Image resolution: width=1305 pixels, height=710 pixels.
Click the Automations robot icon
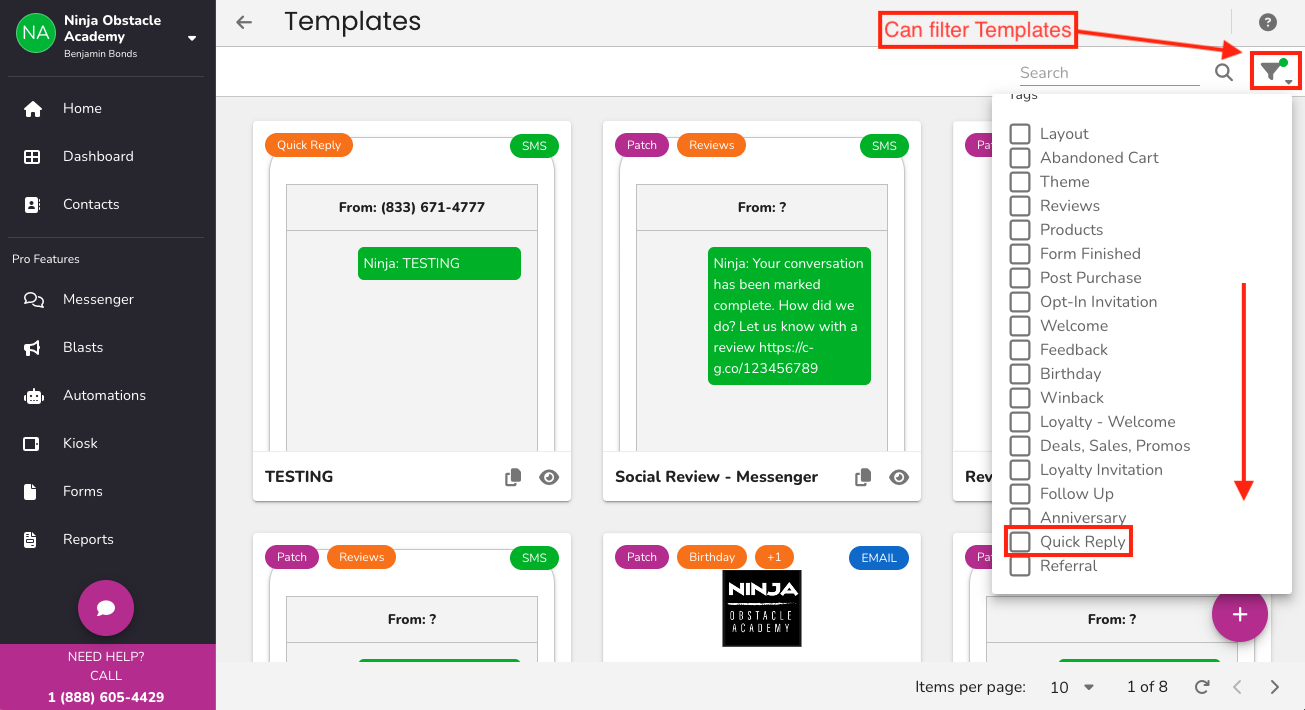coord(33,395)
